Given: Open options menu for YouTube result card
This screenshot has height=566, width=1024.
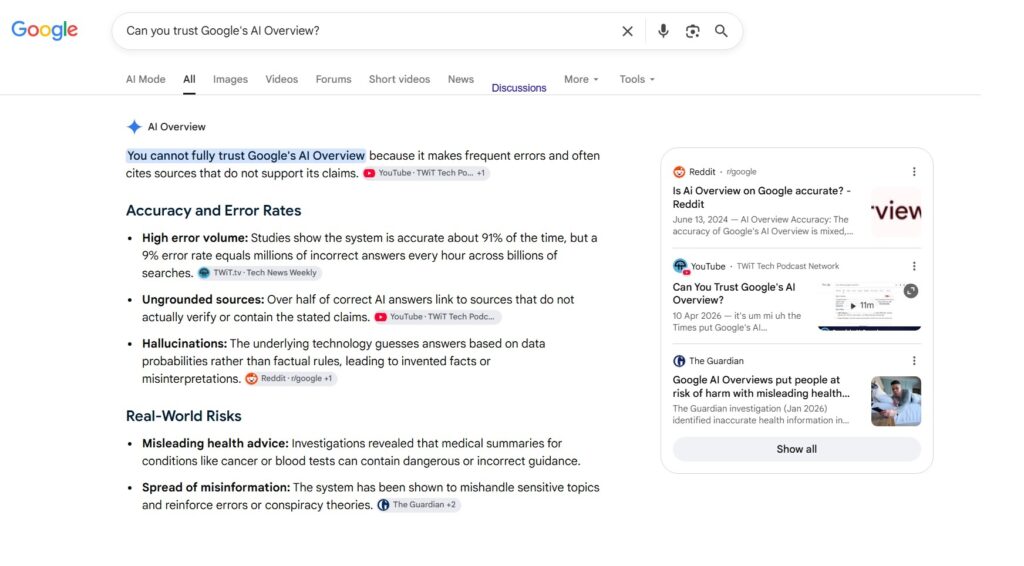Looking at the screenshot, I should 914,266.
